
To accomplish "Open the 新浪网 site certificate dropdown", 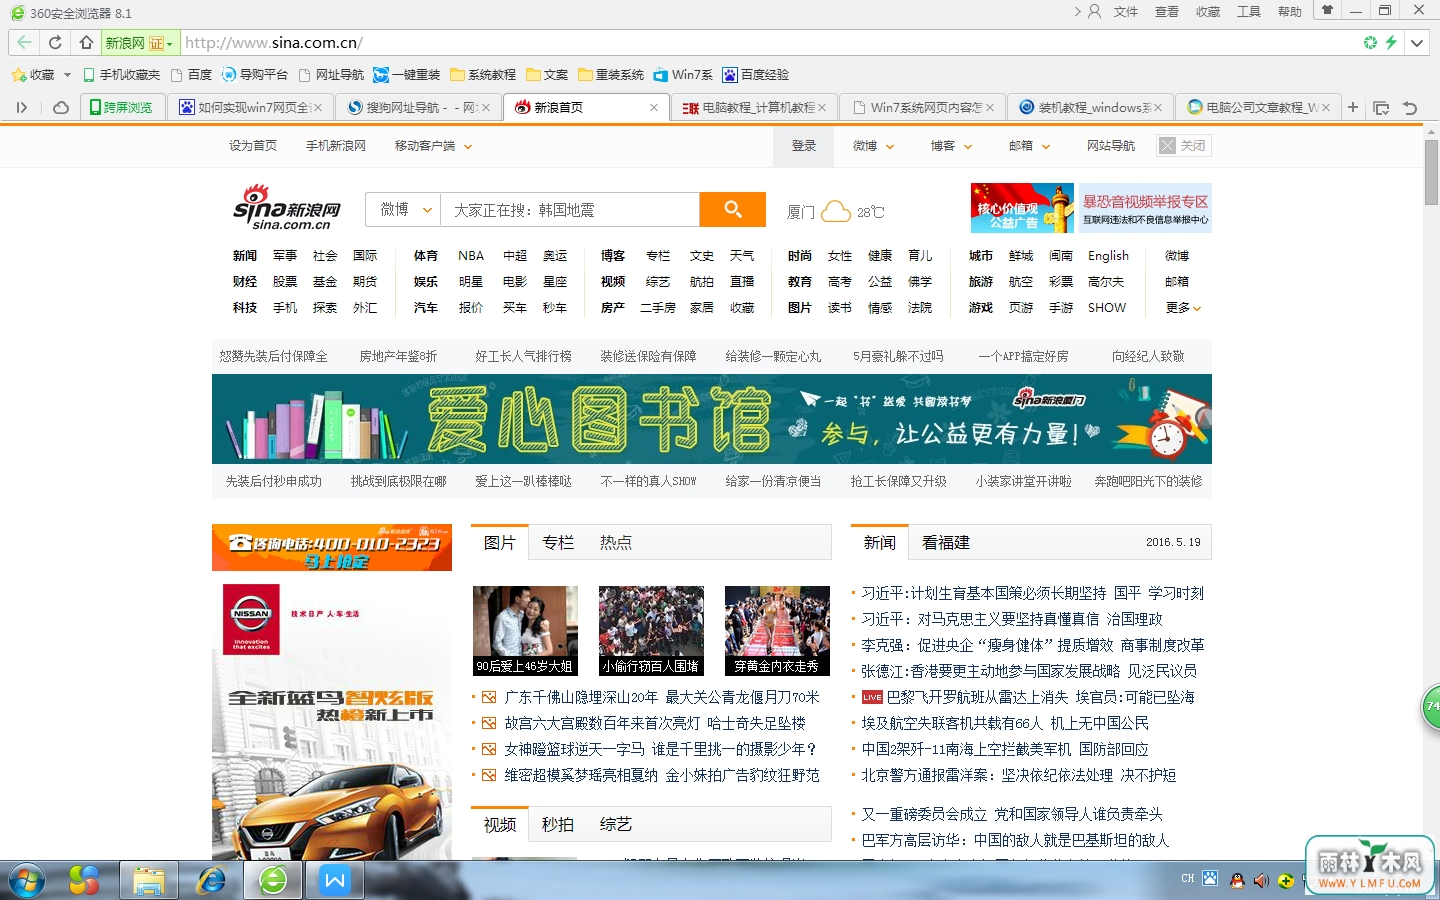I will (x=140, y=43).
